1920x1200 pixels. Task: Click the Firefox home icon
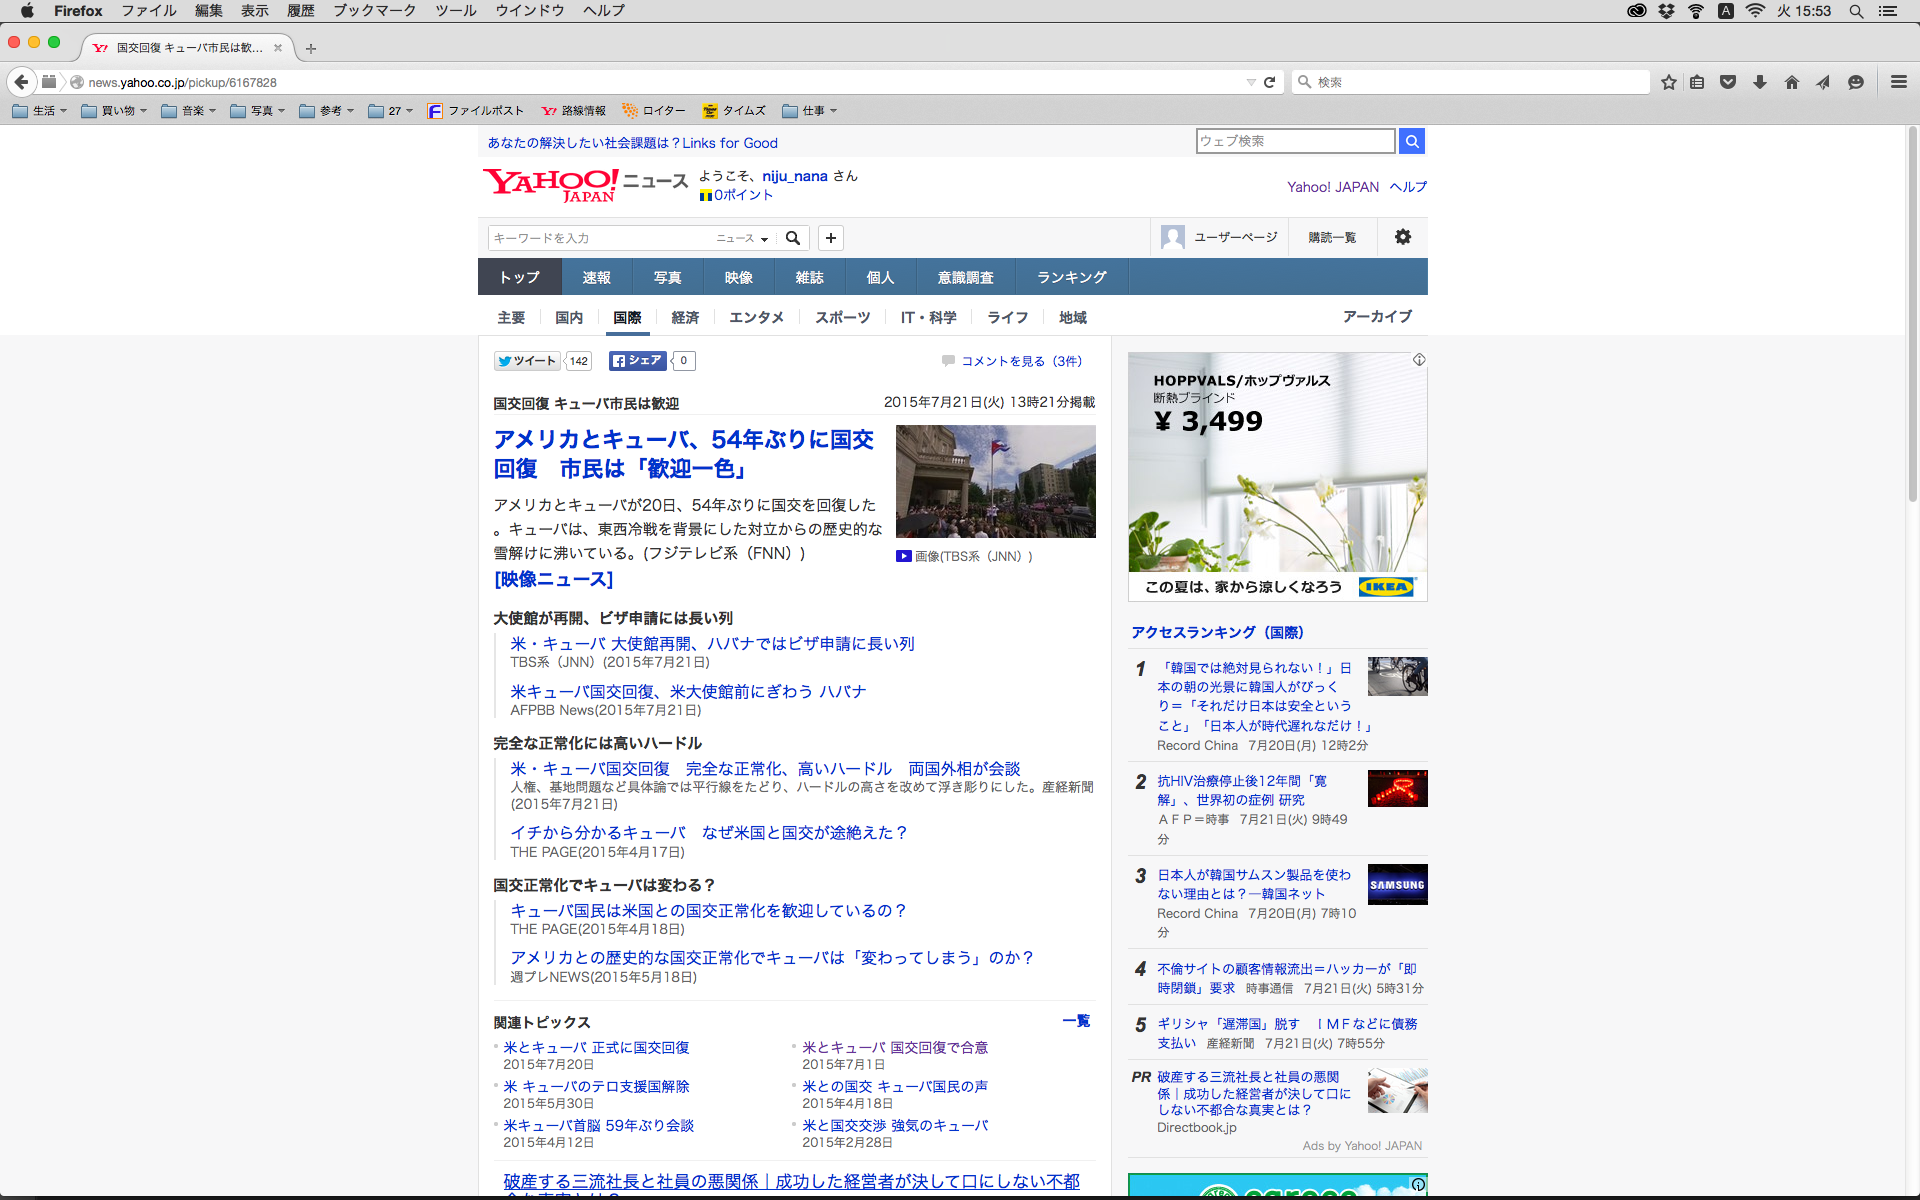1791,82
